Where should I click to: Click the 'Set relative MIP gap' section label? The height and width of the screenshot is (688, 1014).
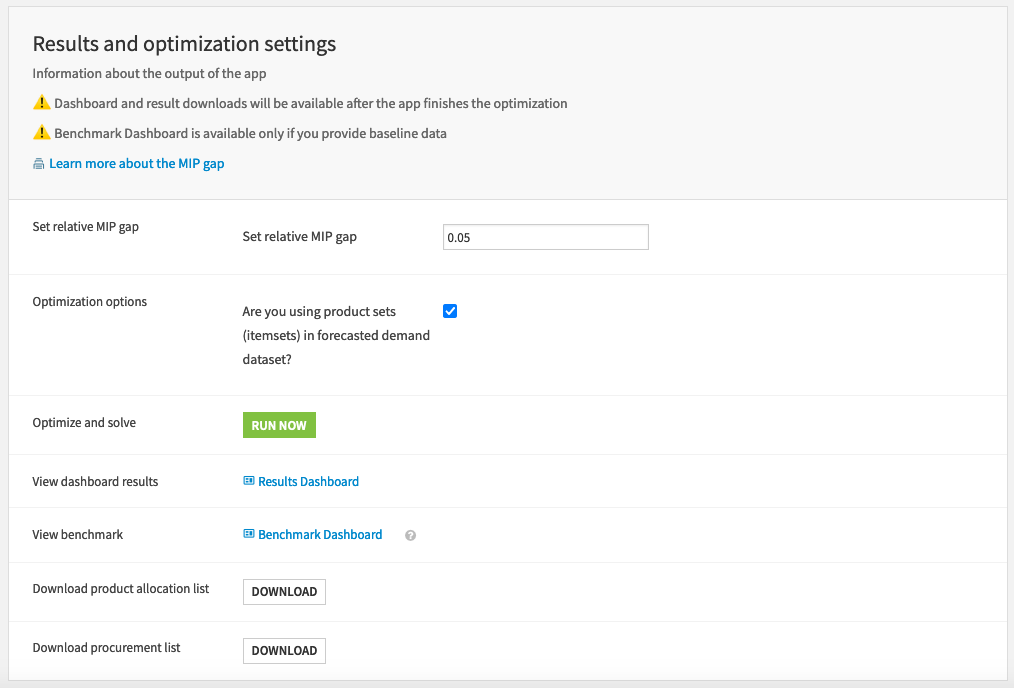tap(85, 227)
